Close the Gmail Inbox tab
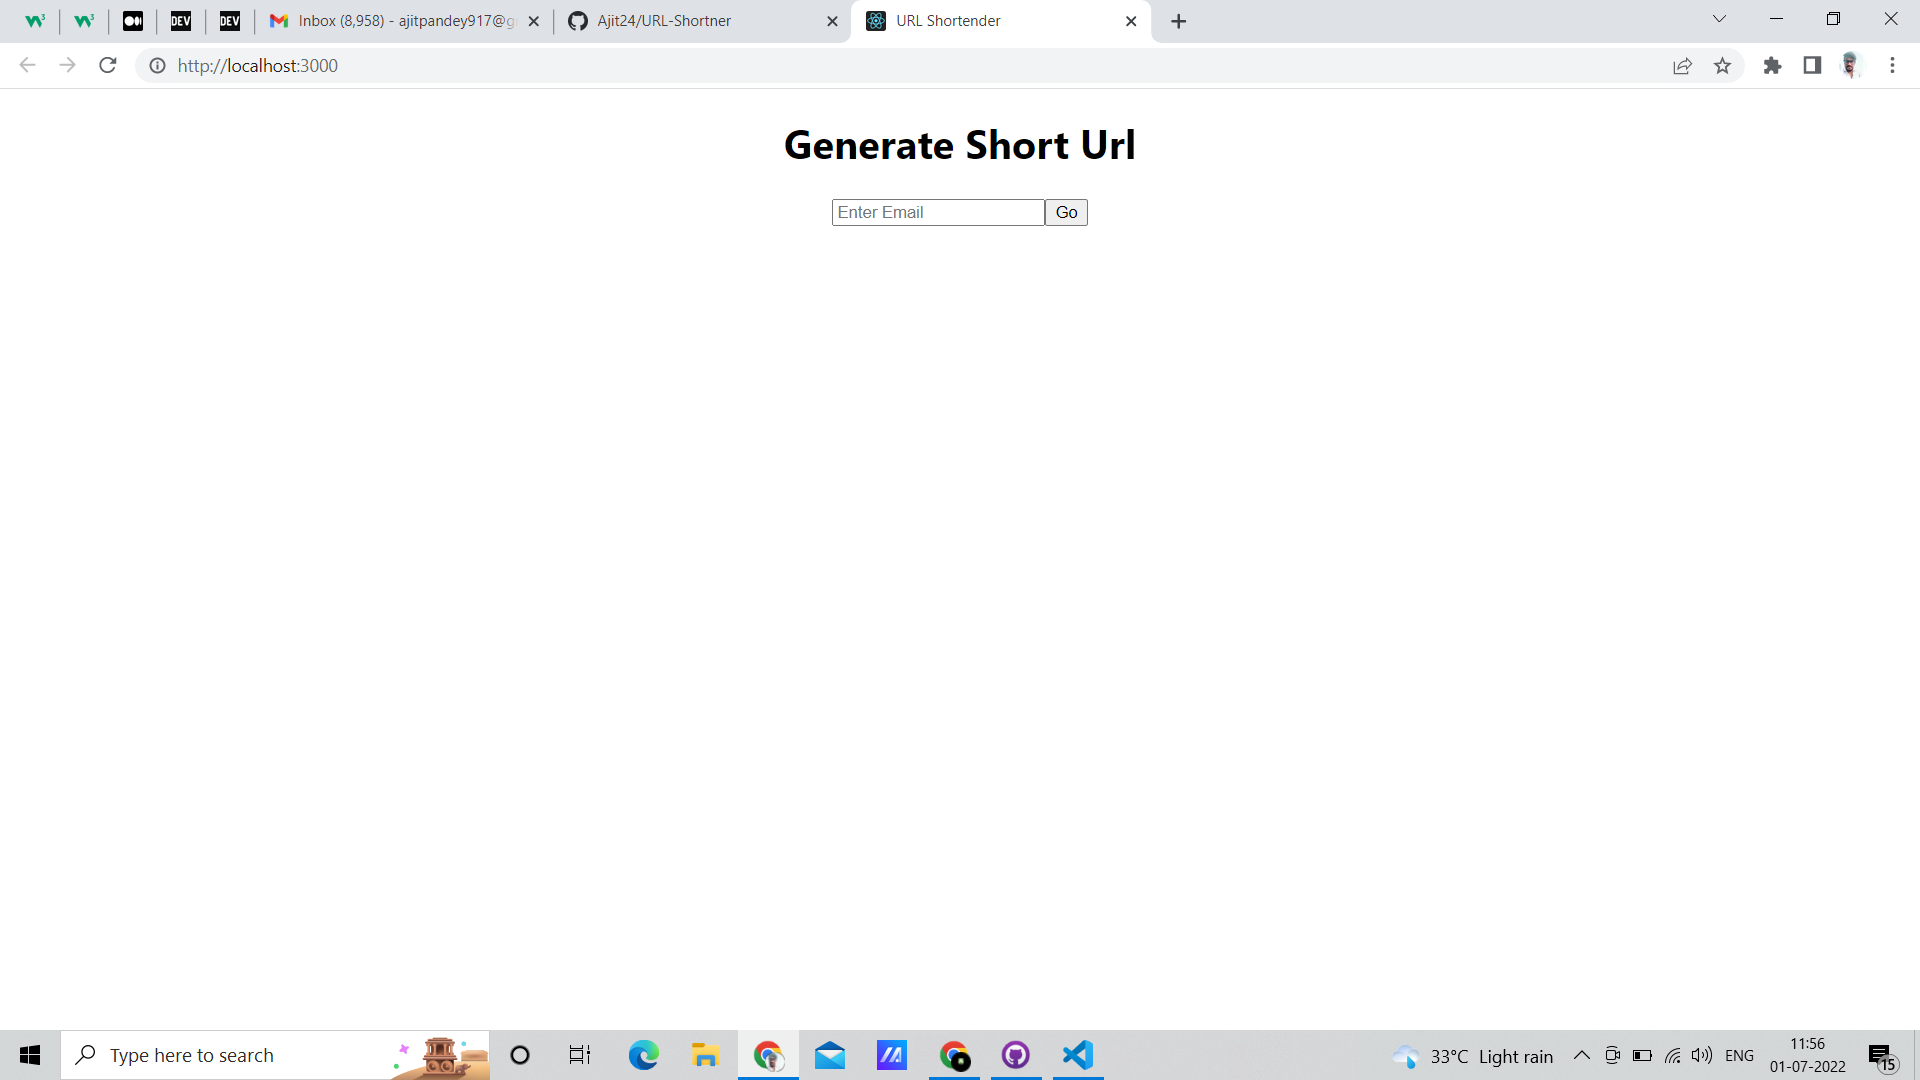The height and width of the screenshot is (1080, 1920). (x=533, y=21)
